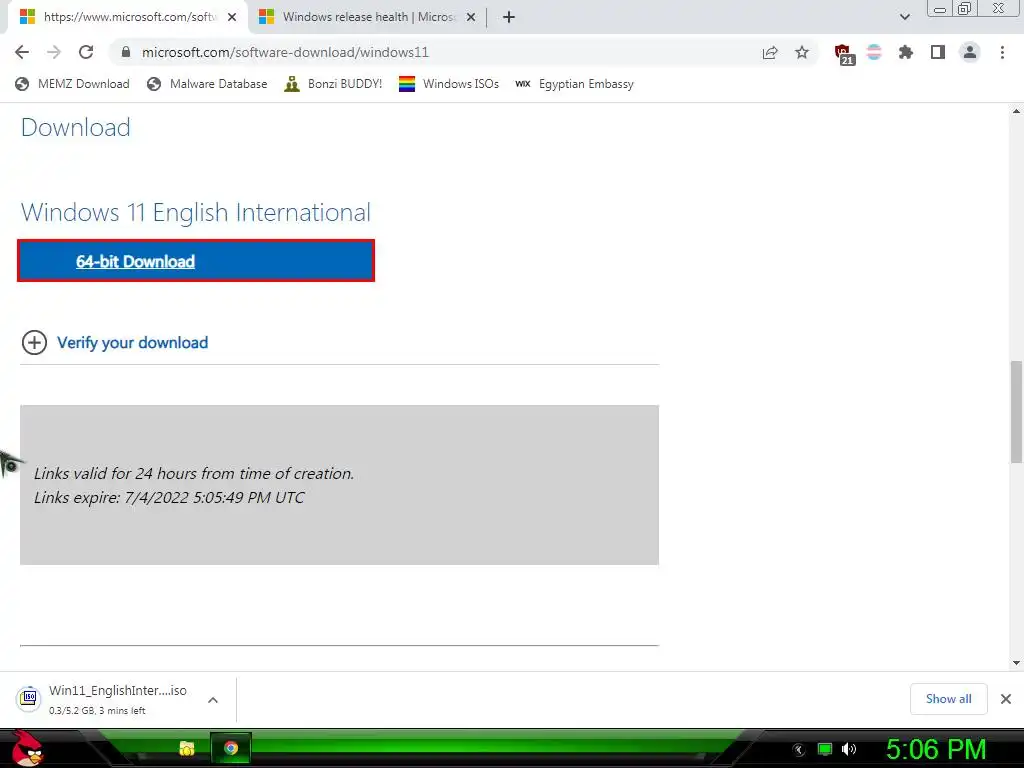Viewport: 1024px width, 768px height.
Task: Click Windows 11 English International heading
Action: (x=196, y=212)
